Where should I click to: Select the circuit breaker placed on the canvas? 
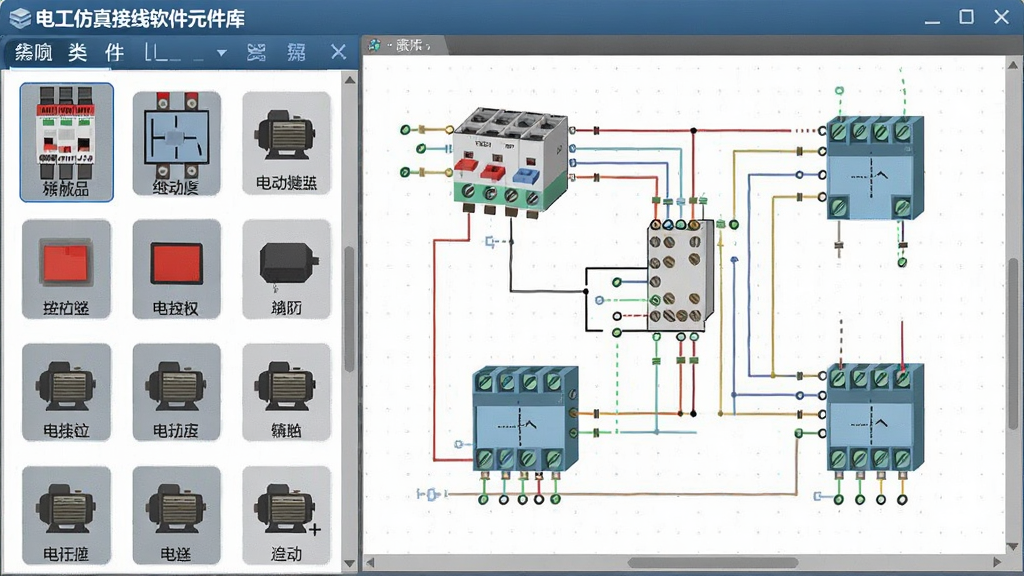[511, 163]
